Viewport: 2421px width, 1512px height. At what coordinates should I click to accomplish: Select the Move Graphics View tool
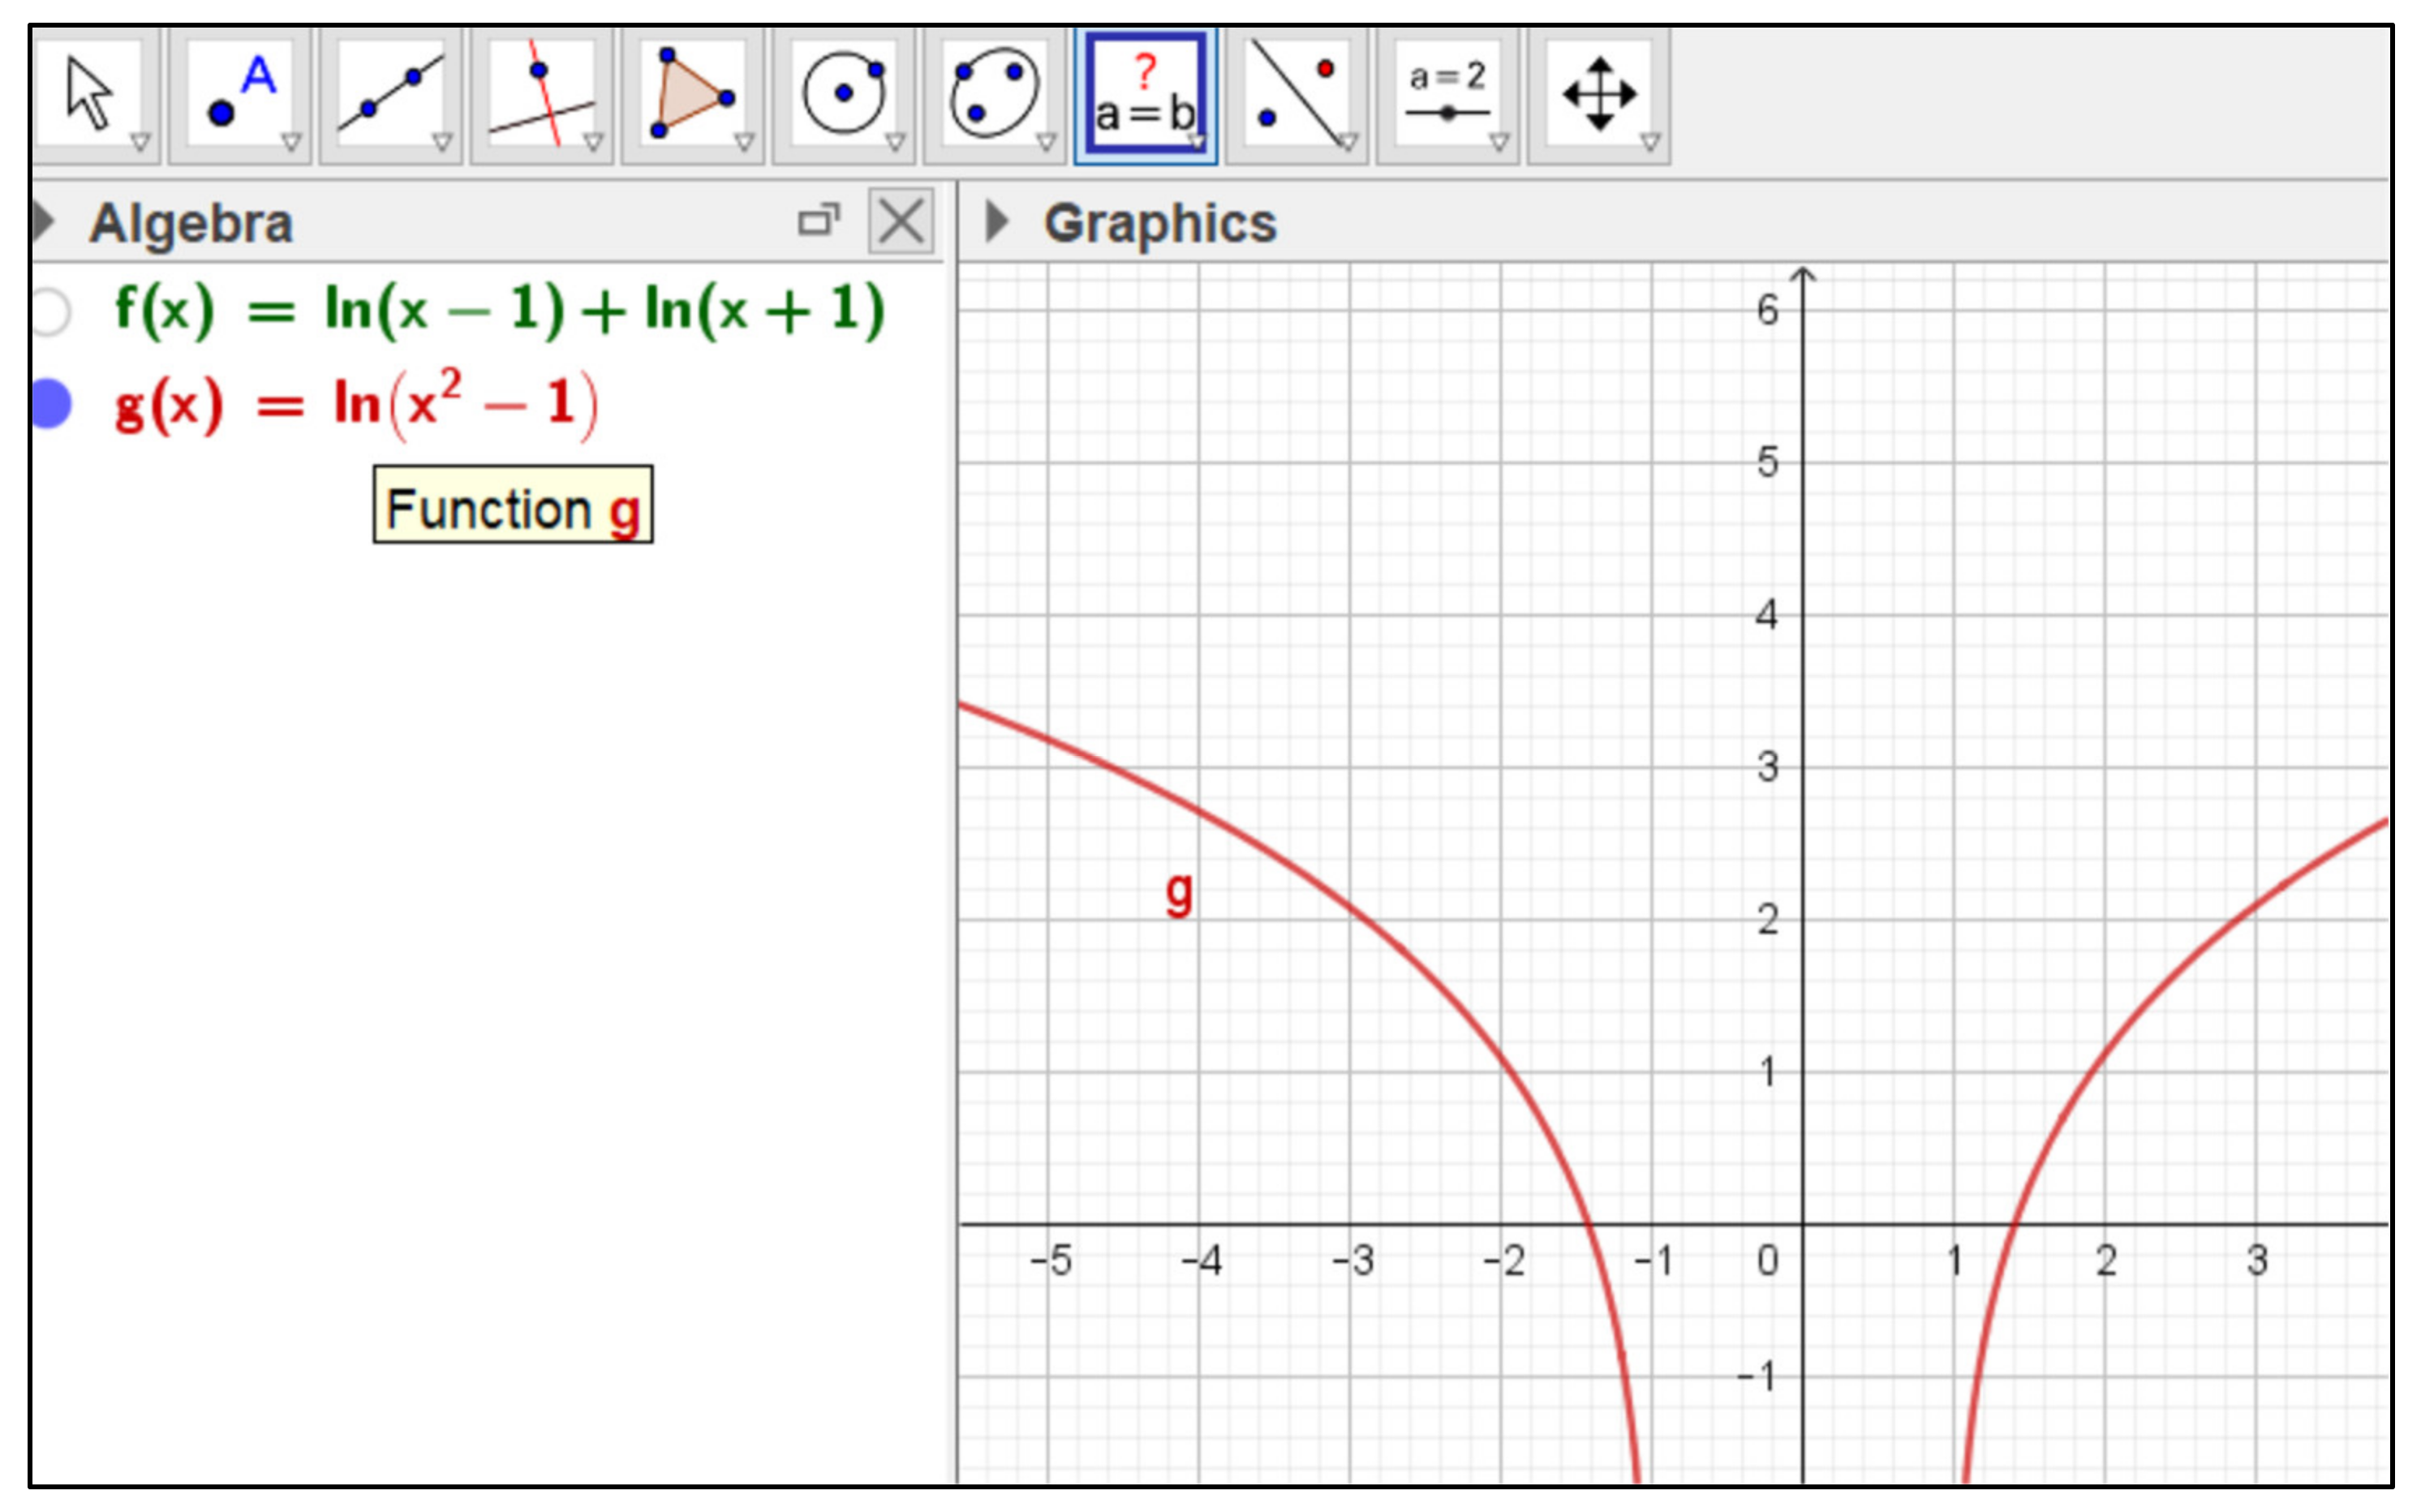[1599, 95]
